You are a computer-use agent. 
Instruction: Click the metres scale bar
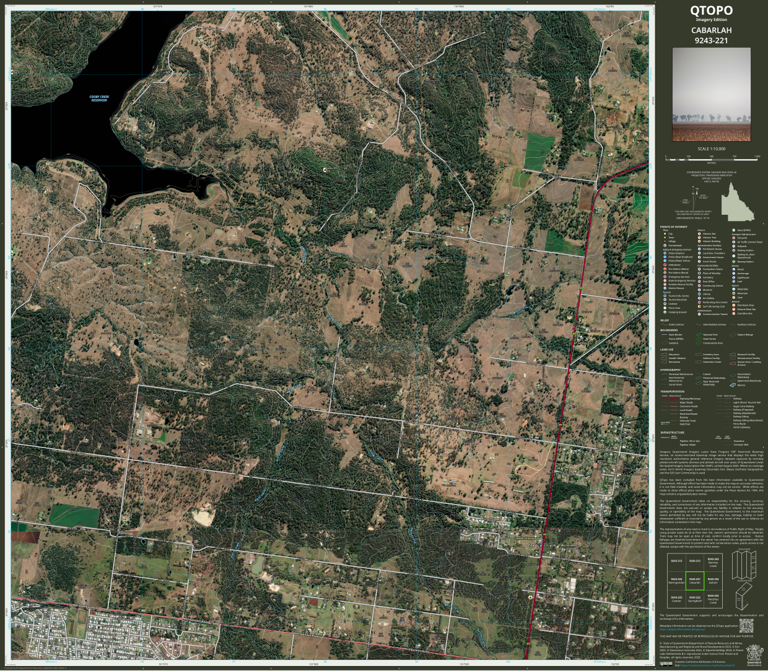pos(713,160)
